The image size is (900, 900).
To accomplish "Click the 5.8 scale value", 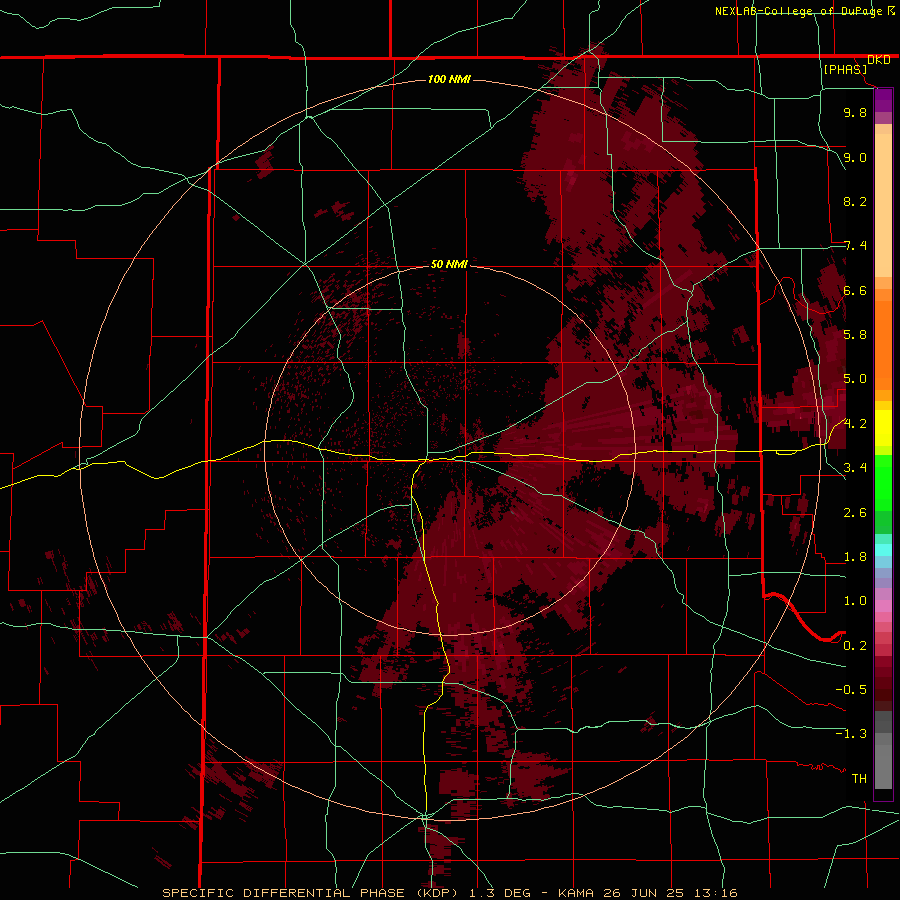I will pyautogui.click(x=855, y=335).
